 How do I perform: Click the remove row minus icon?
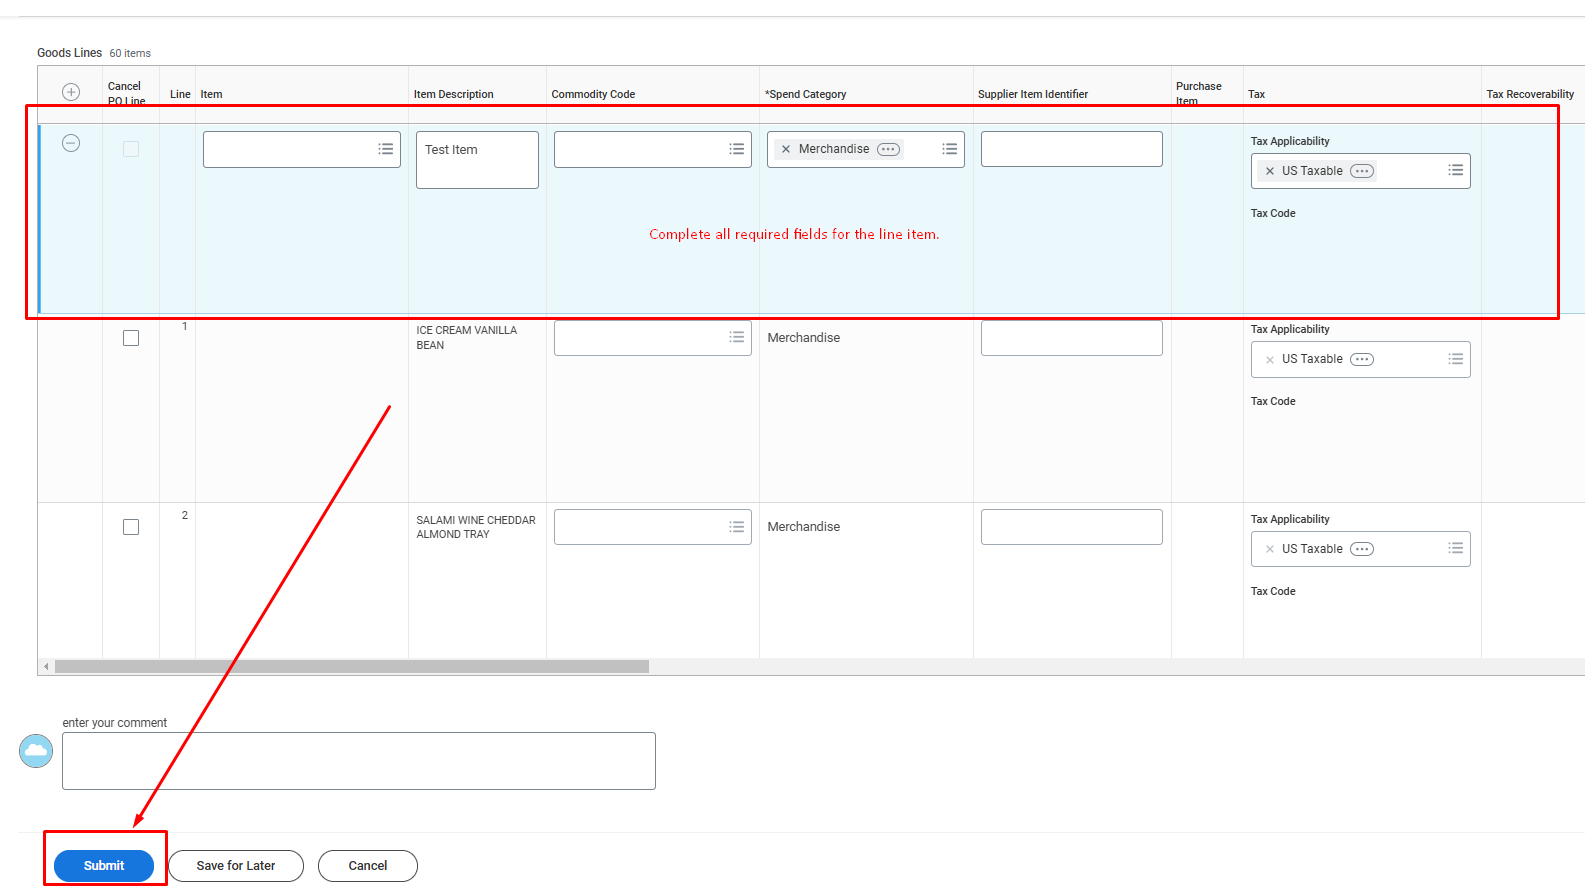(x=71, y=143)
